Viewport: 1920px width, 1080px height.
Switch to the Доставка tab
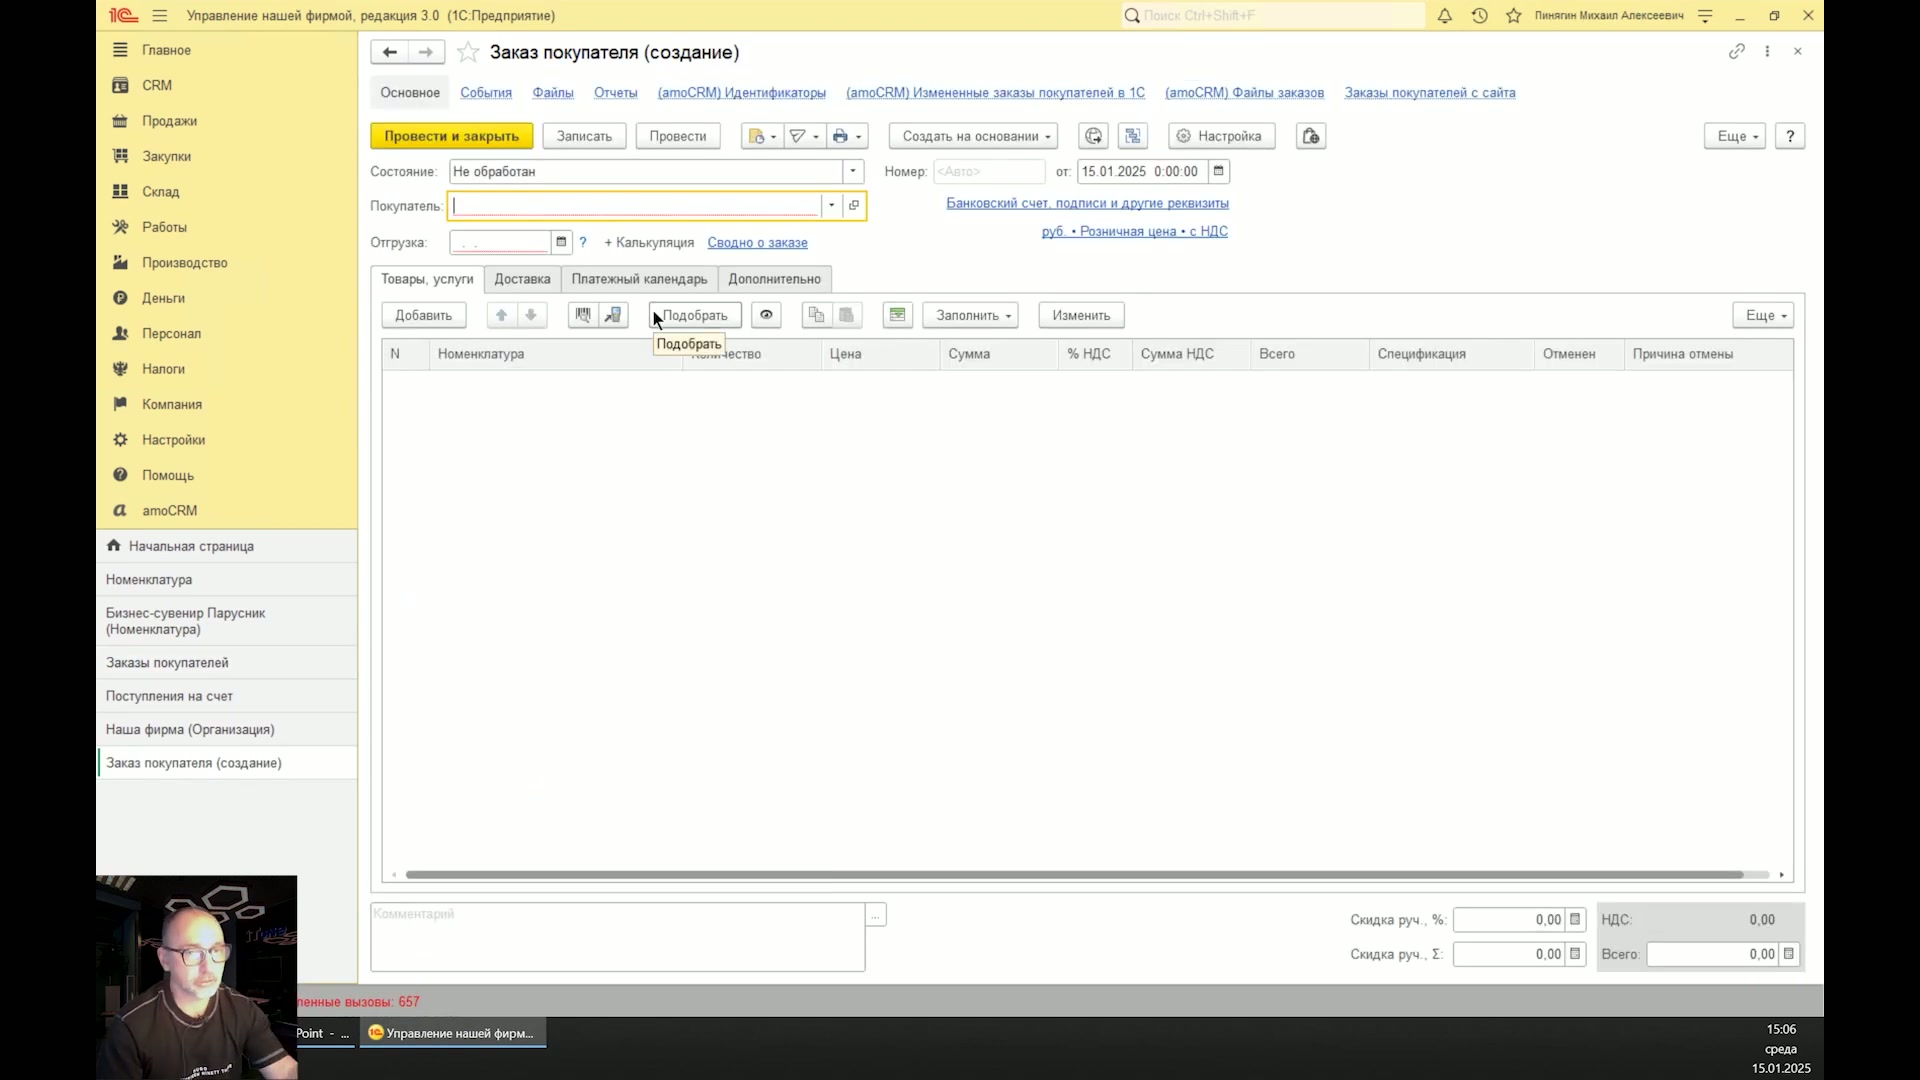522,279
